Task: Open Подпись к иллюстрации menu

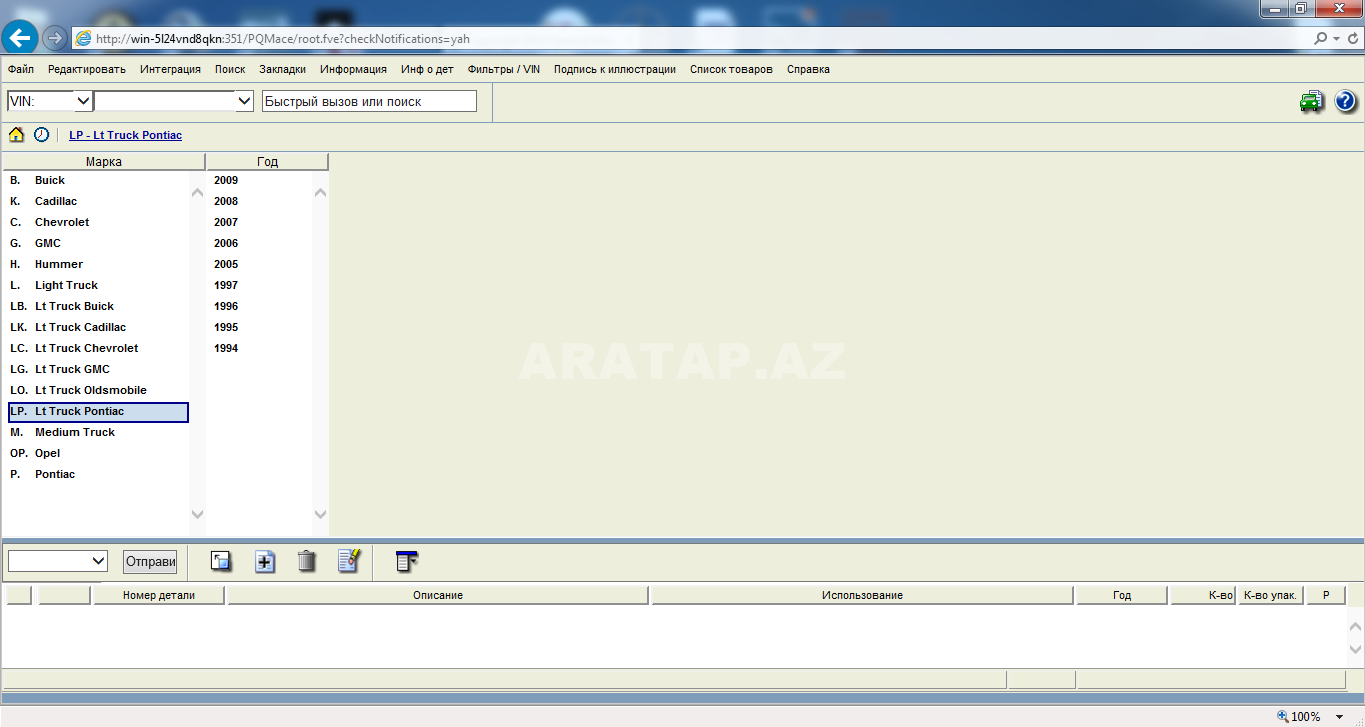Action: (615, 69)
